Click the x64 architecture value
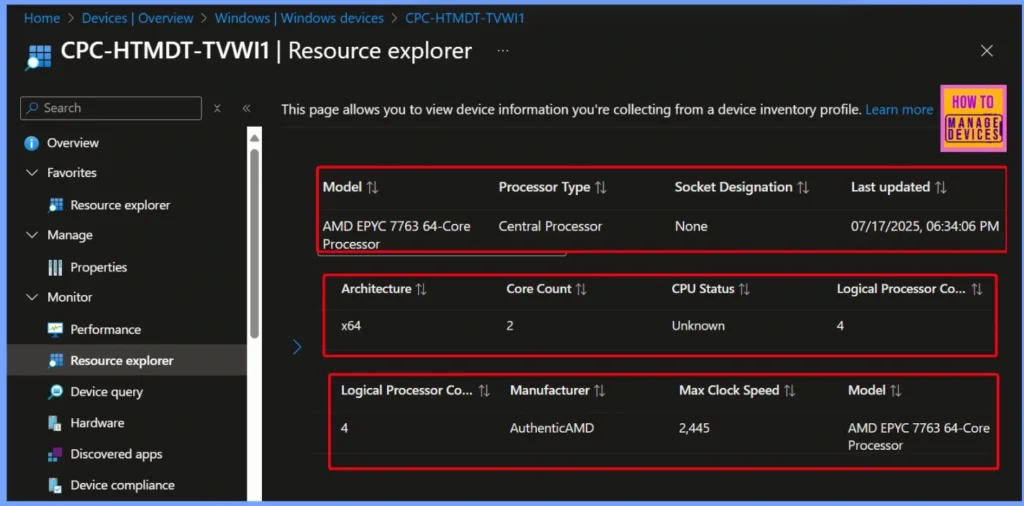Screen dimensions: 1024x506 point(351,326)
